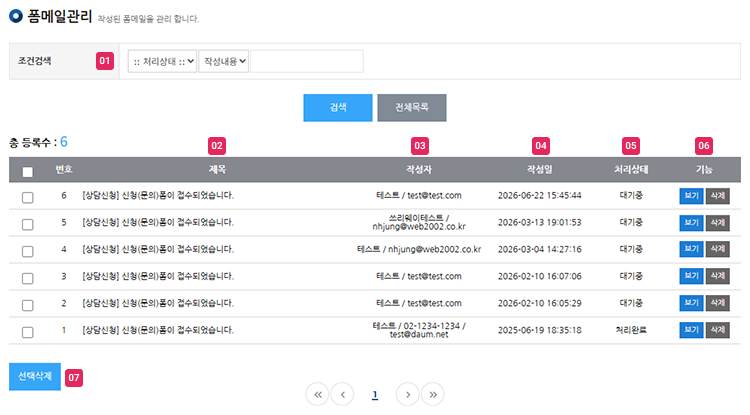Screen dimensions: 750x415
Task: Click author '쓰리웨이테스트 / nhjung@web2002.co.kr'
Action: coord(419,222)
